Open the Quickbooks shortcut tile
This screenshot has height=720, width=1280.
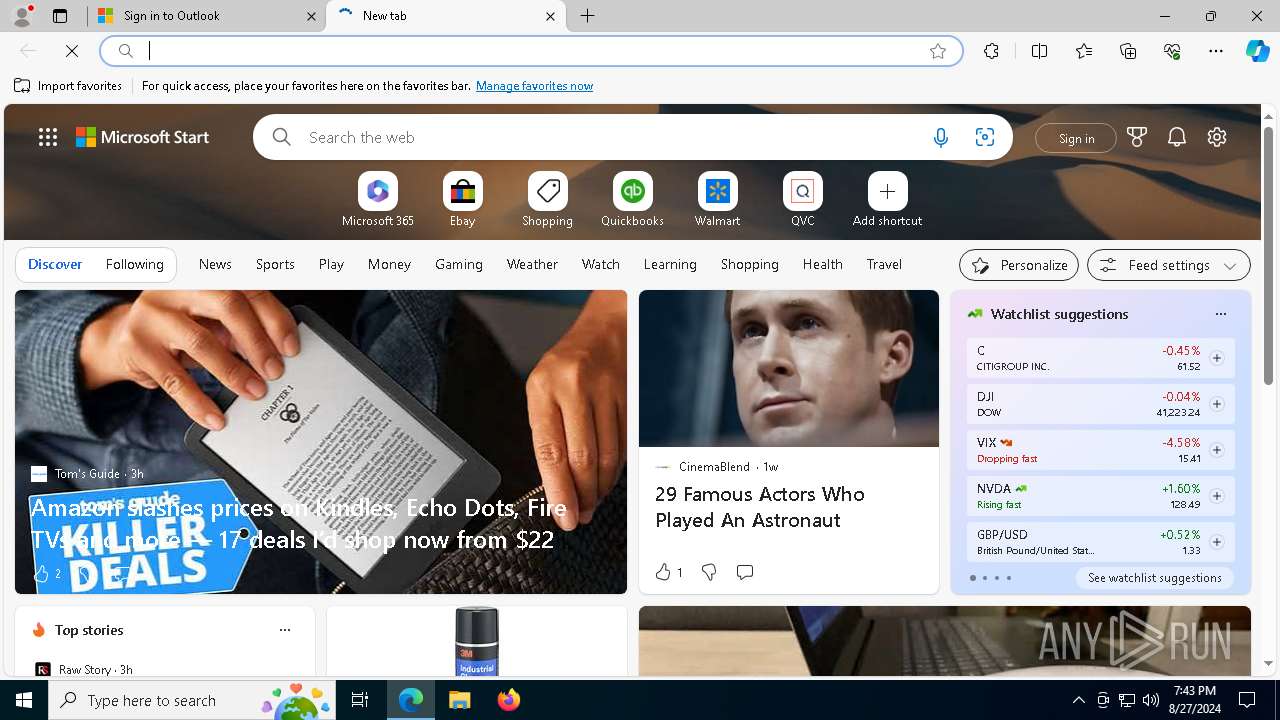coord(633,191)
